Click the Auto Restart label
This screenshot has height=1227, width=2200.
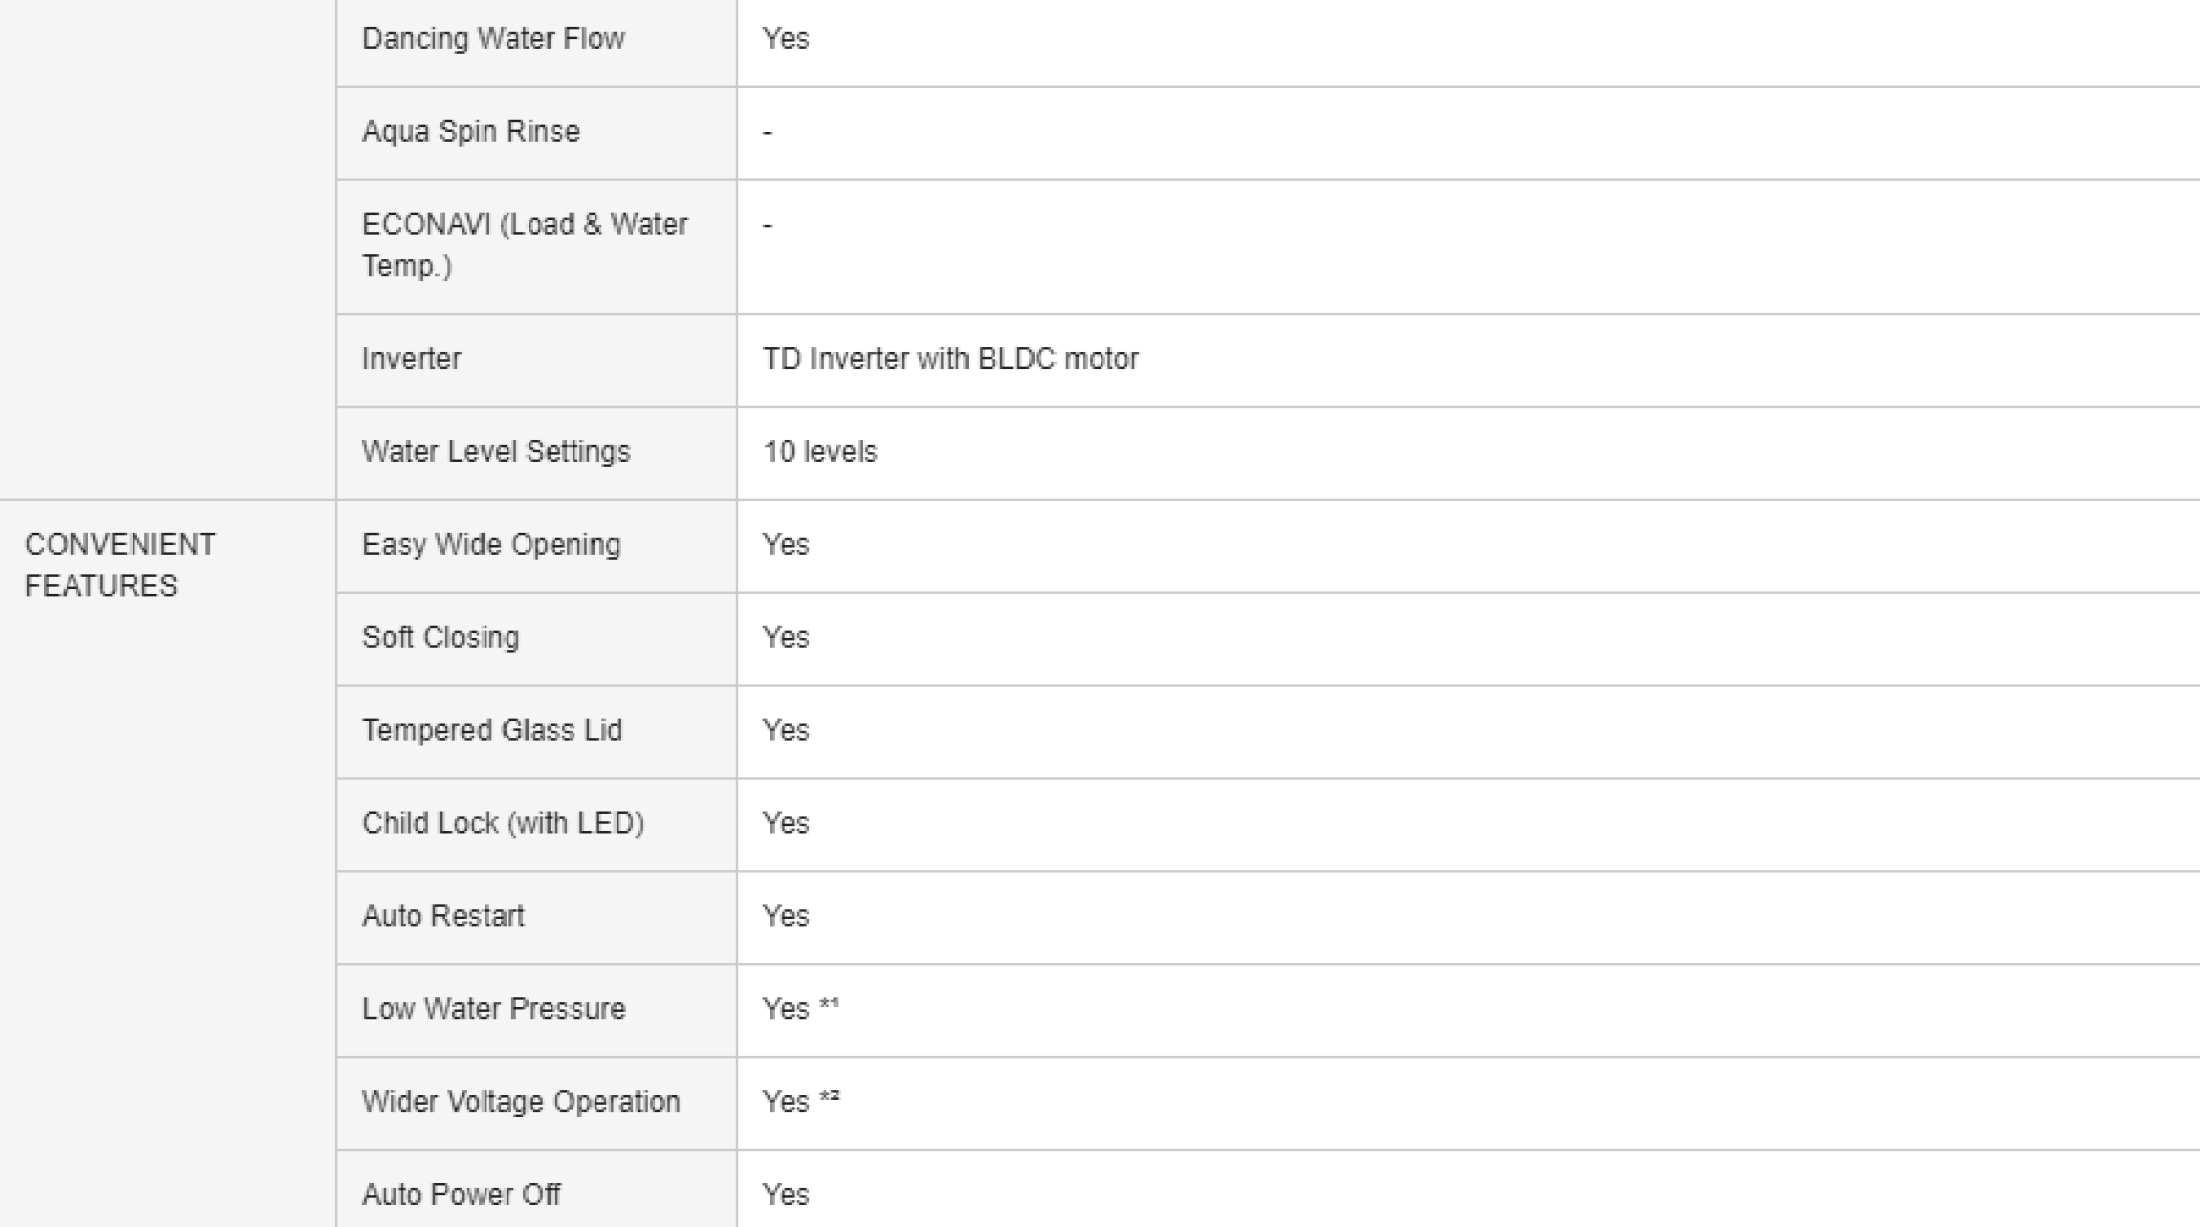point(443,917)
